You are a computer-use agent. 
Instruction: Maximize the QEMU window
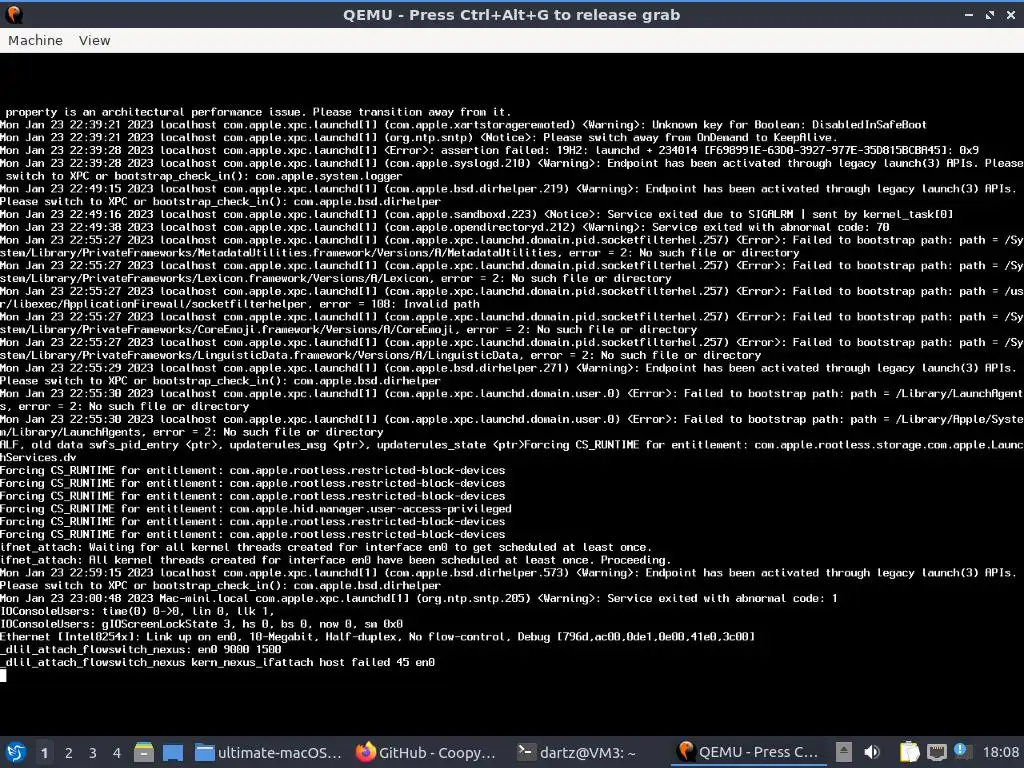990,14
